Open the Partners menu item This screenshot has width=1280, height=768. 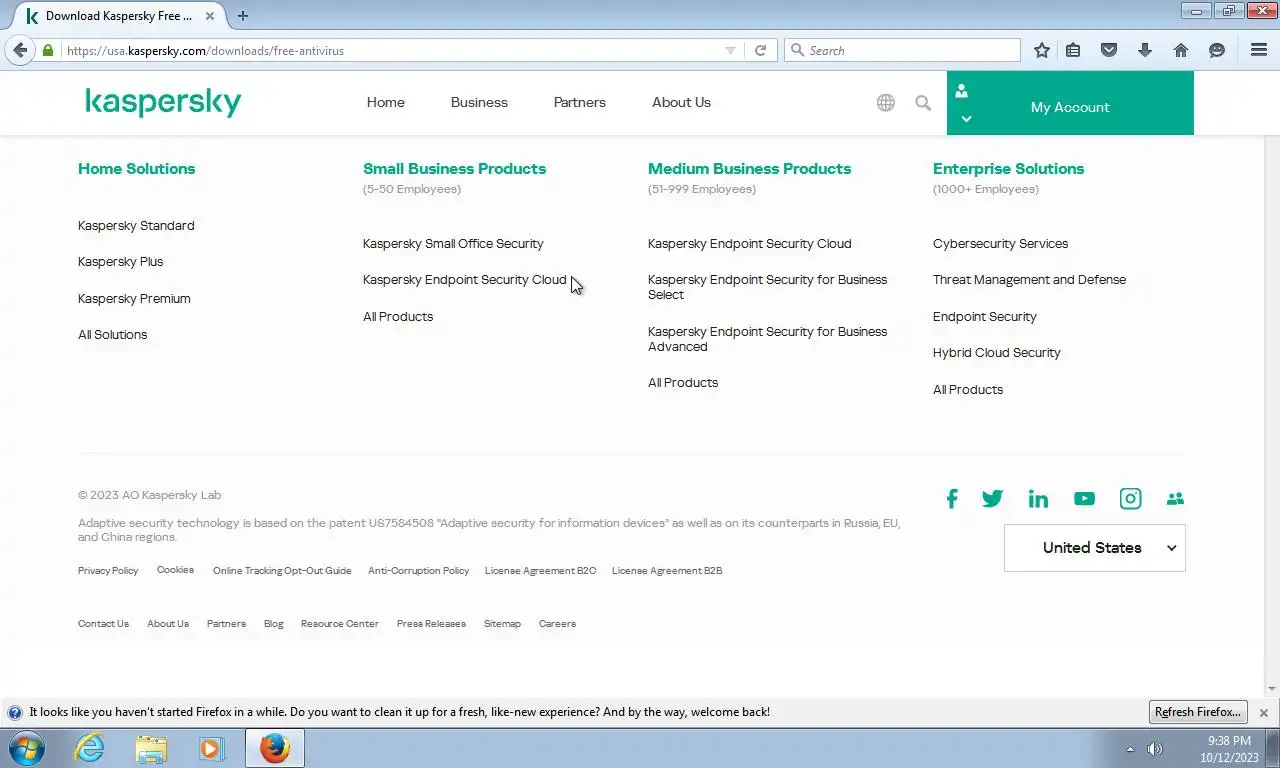(x=580, y=102)
